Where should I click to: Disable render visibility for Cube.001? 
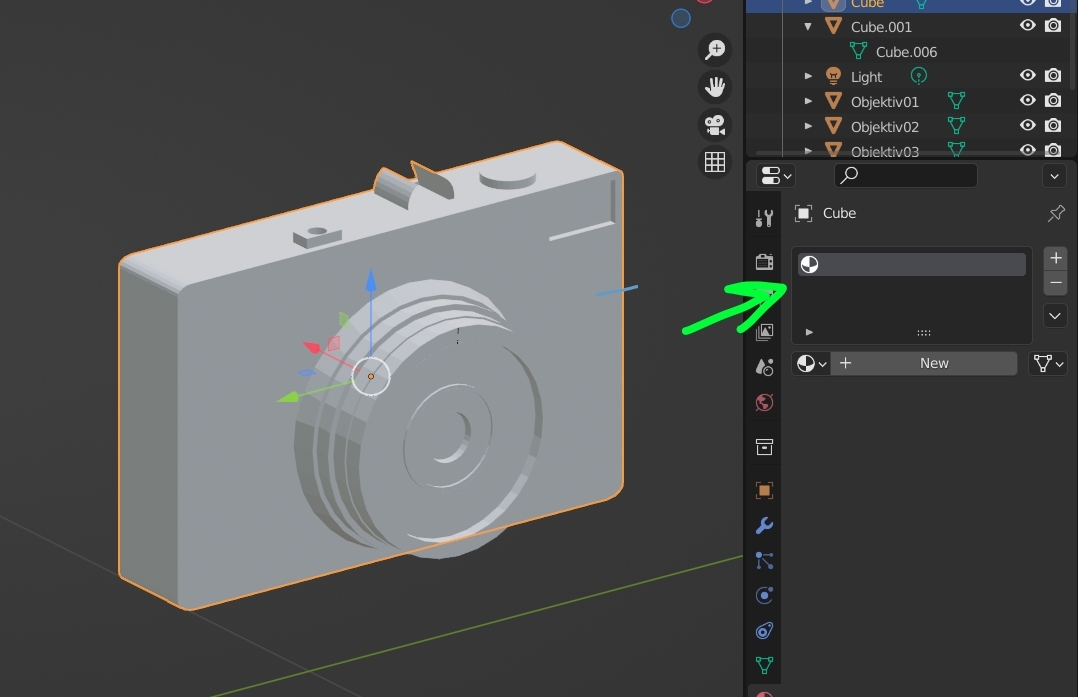pyautogui.click(x=1052, y=26)
